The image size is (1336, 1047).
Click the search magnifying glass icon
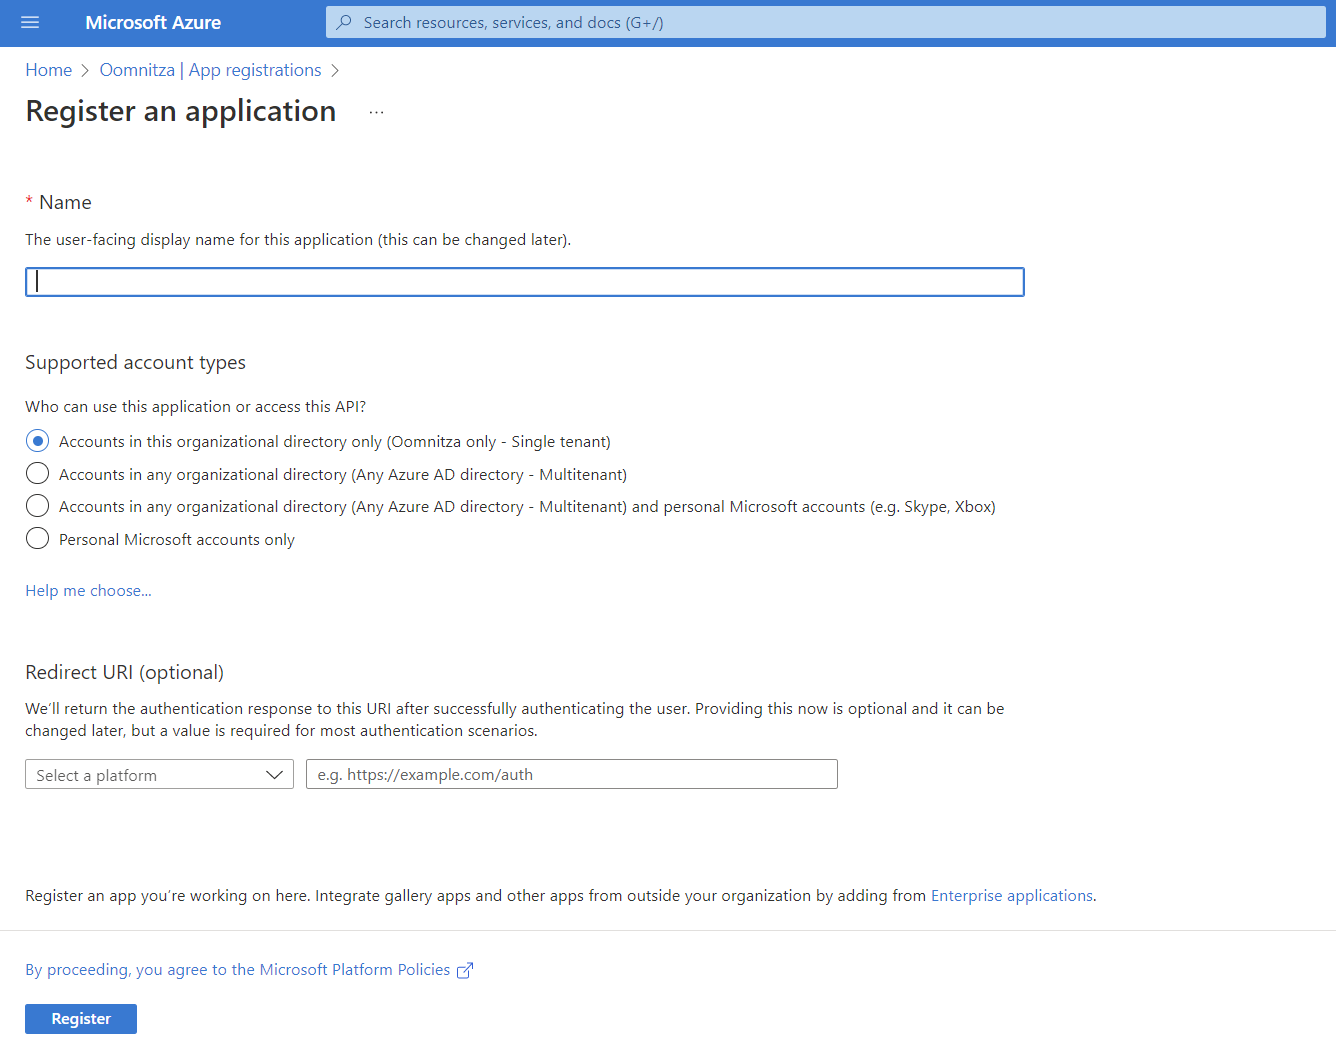point(344,22)
